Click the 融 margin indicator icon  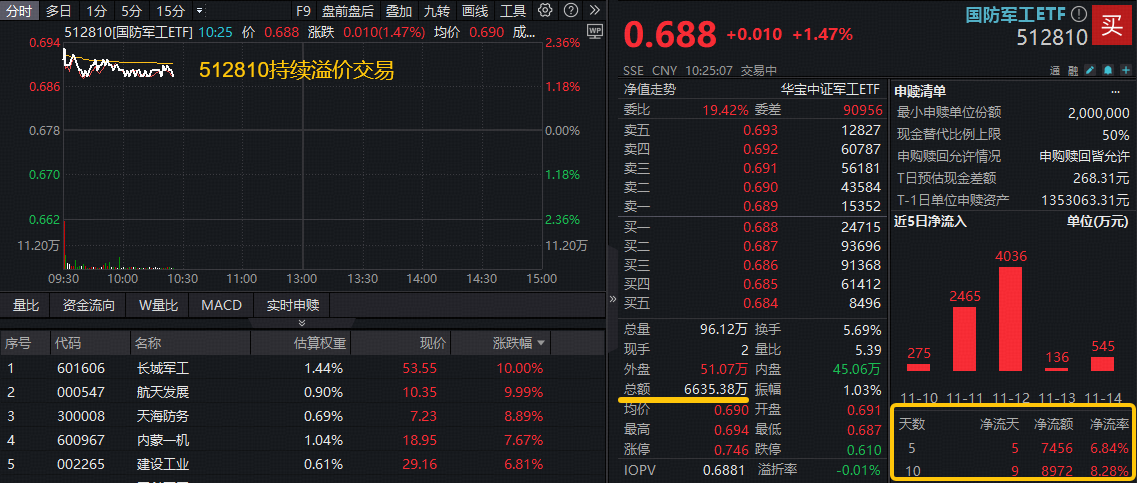pos(1070,71)
